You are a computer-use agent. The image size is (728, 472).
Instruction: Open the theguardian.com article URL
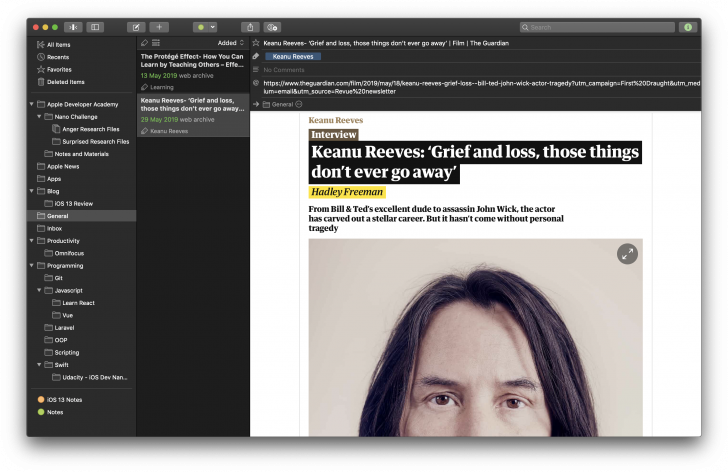coord(481,87)
